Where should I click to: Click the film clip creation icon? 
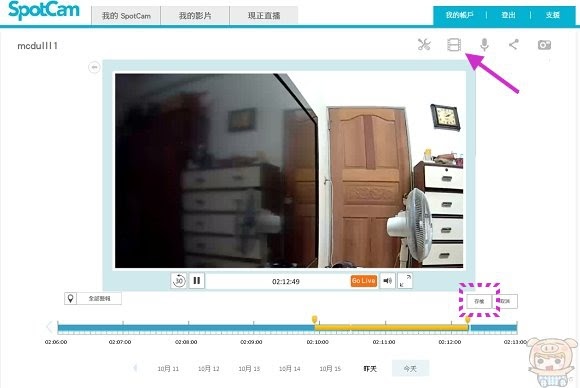454,45
